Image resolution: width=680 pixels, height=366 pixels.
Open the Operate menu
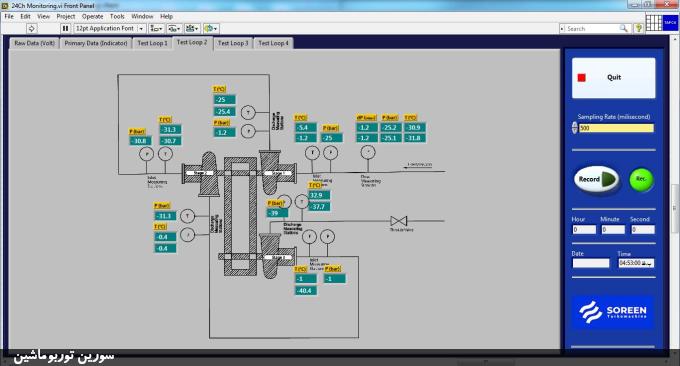tap(92, 16)
